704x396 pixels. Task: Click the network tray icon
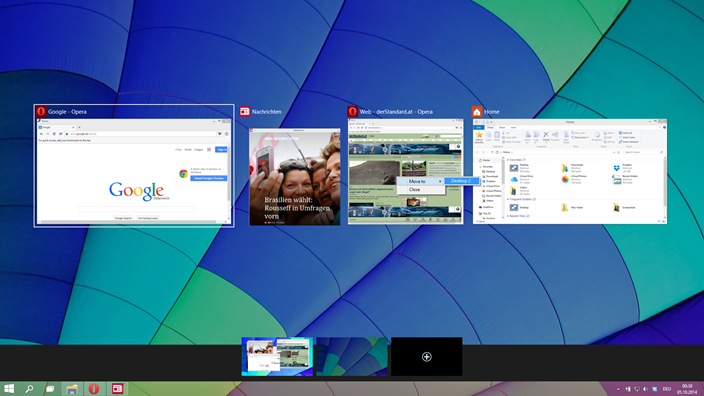(x=637, y=389)
